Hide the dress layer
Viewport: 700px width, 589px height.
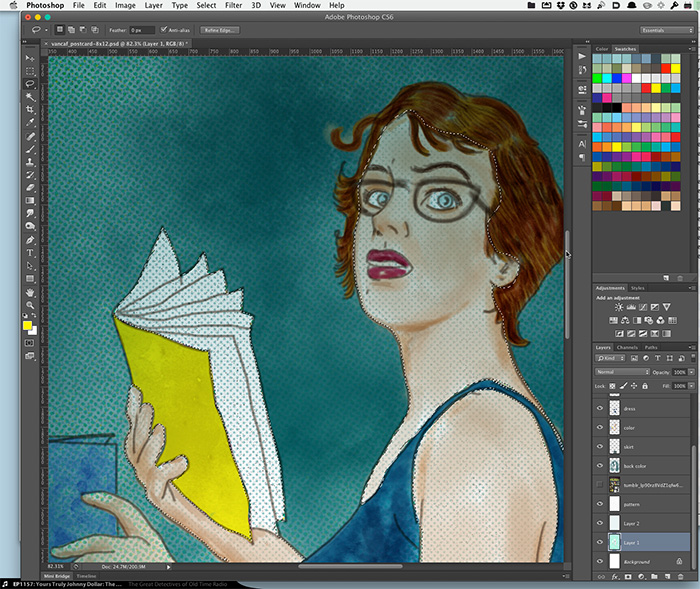(x=601, y=408)
